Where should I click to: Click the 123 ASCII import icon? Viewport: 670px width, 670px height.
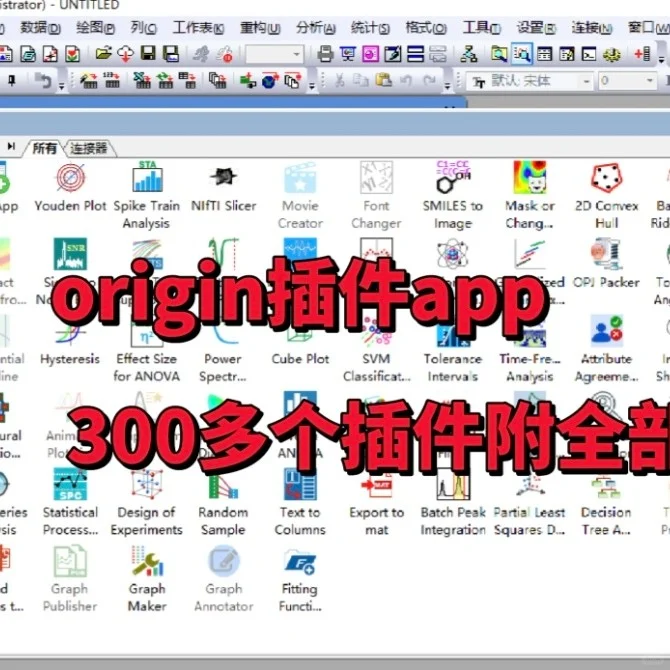[x=112, y=80]
